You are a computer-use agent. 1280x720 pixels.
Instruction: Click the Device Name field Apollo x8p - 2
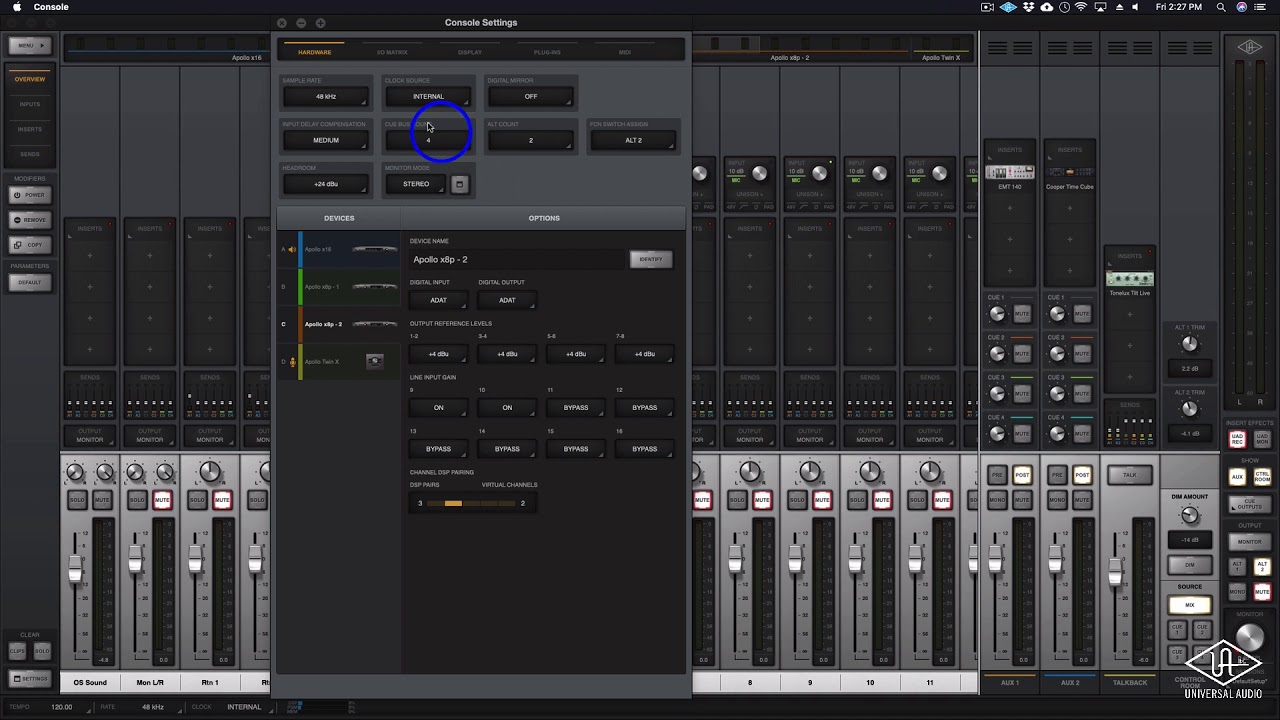(x=517, y=260)
